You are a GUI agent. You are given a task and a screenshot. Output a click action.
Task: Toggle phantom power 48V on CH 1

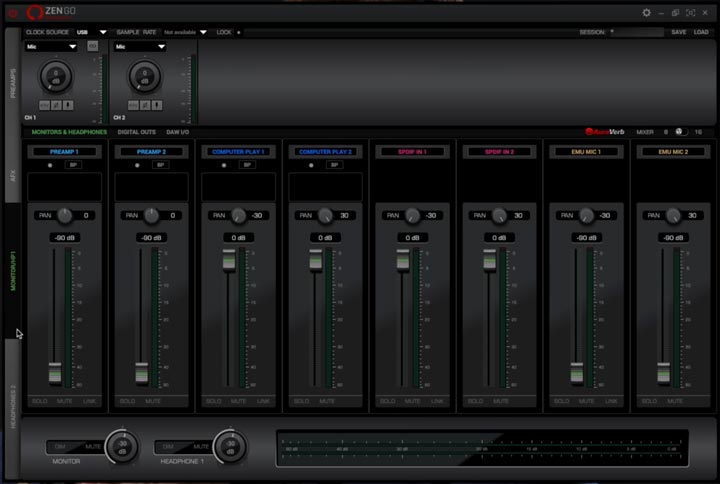pyautogui.click(x=45, y=105)
